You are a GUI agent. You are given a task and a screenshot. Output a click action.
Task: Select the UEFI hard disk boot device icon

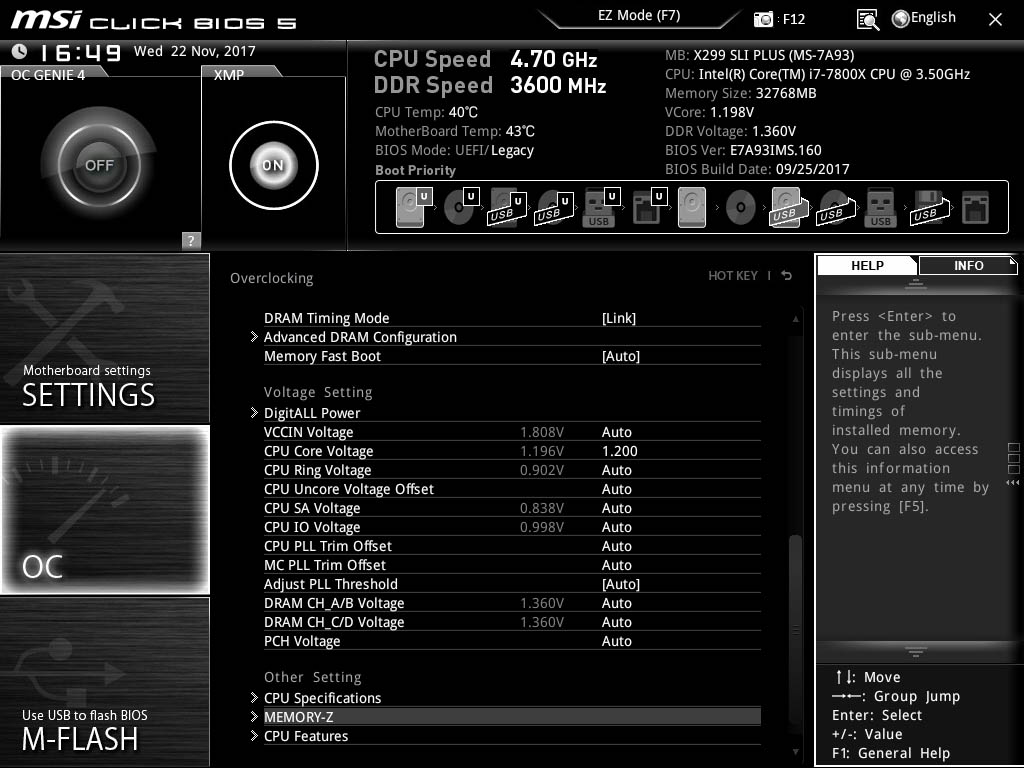pyautogui.click(x=413, y=207)
